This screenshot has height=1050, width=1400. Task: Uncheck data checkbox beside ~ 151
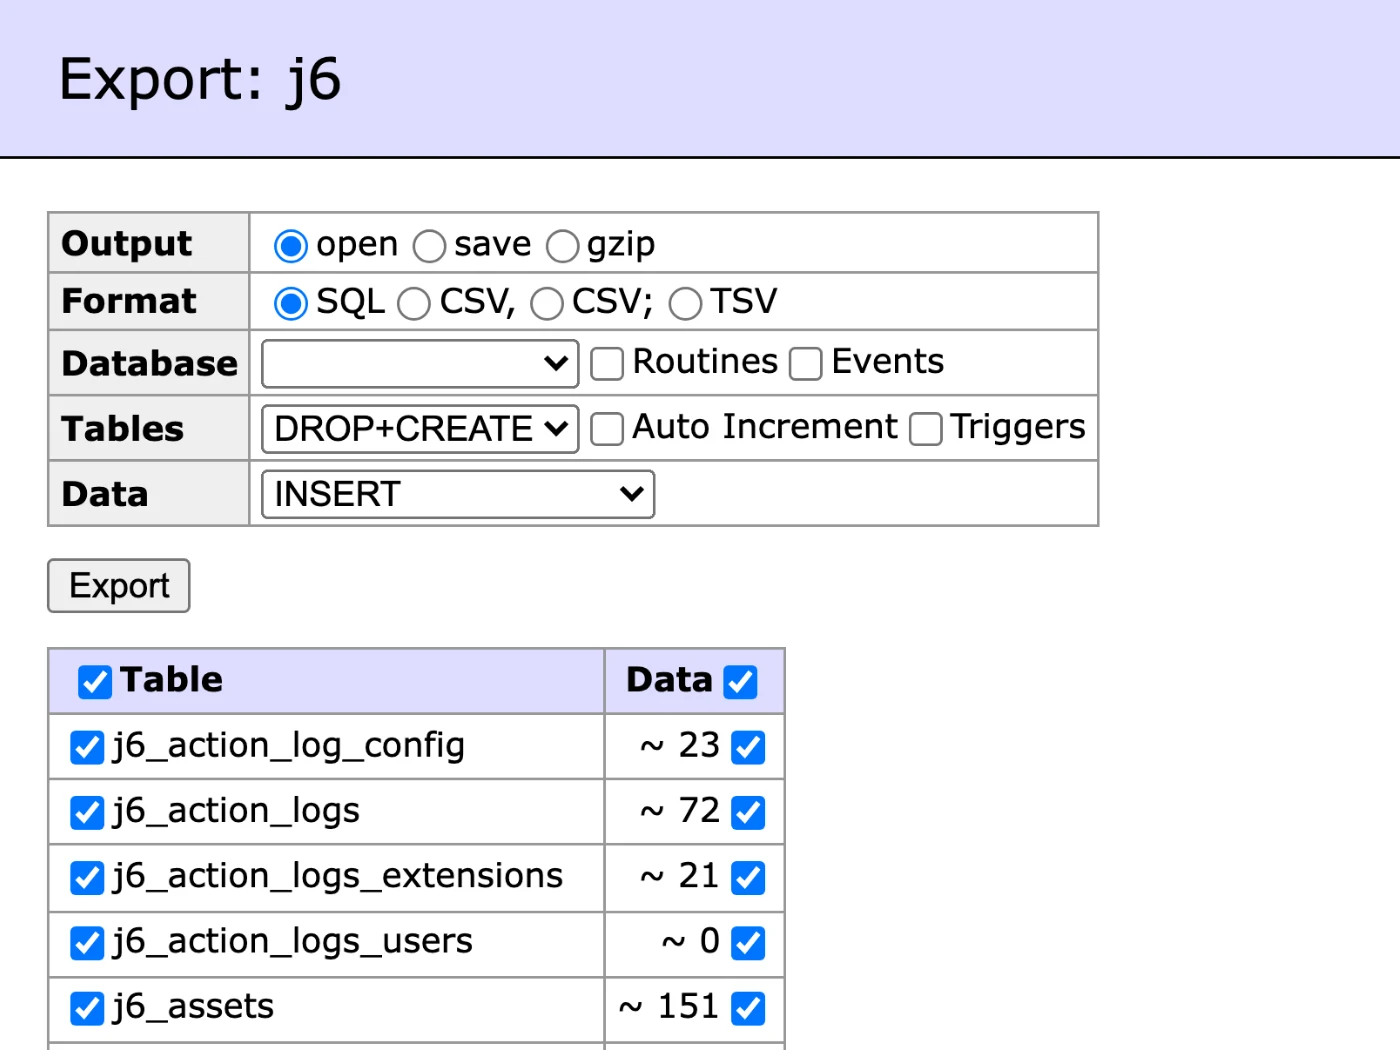point(748,1008)
